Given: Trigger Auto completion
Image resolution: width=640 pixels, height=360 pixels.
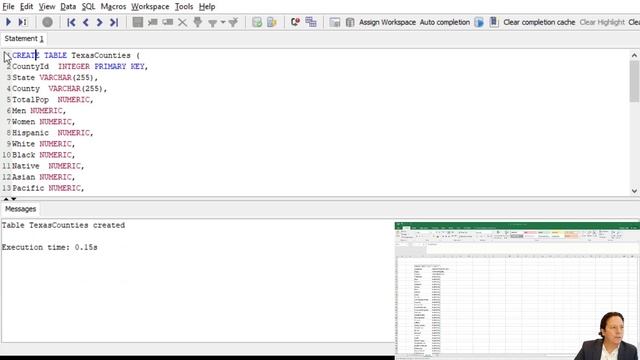Looking at the screenshot, I should point(445,22).
